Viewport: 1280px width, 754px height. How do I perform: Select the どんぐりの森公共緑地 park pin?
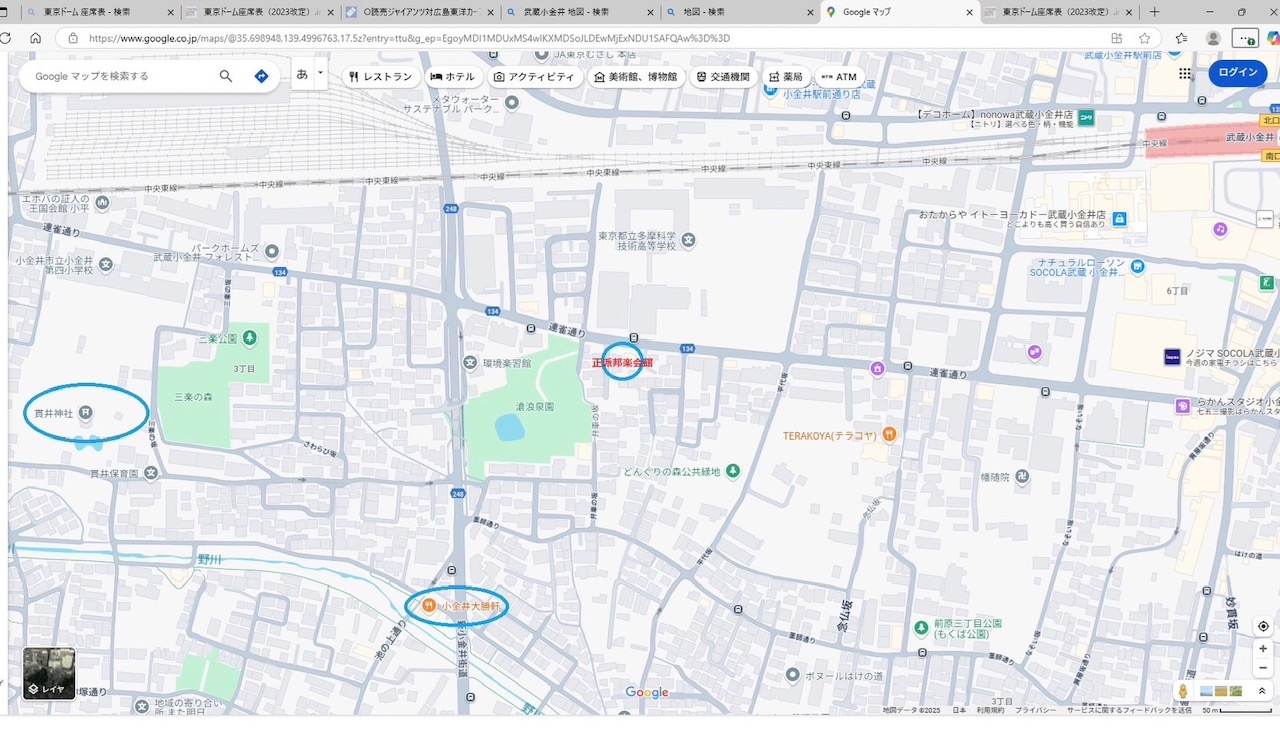click(x=733, y=471)
